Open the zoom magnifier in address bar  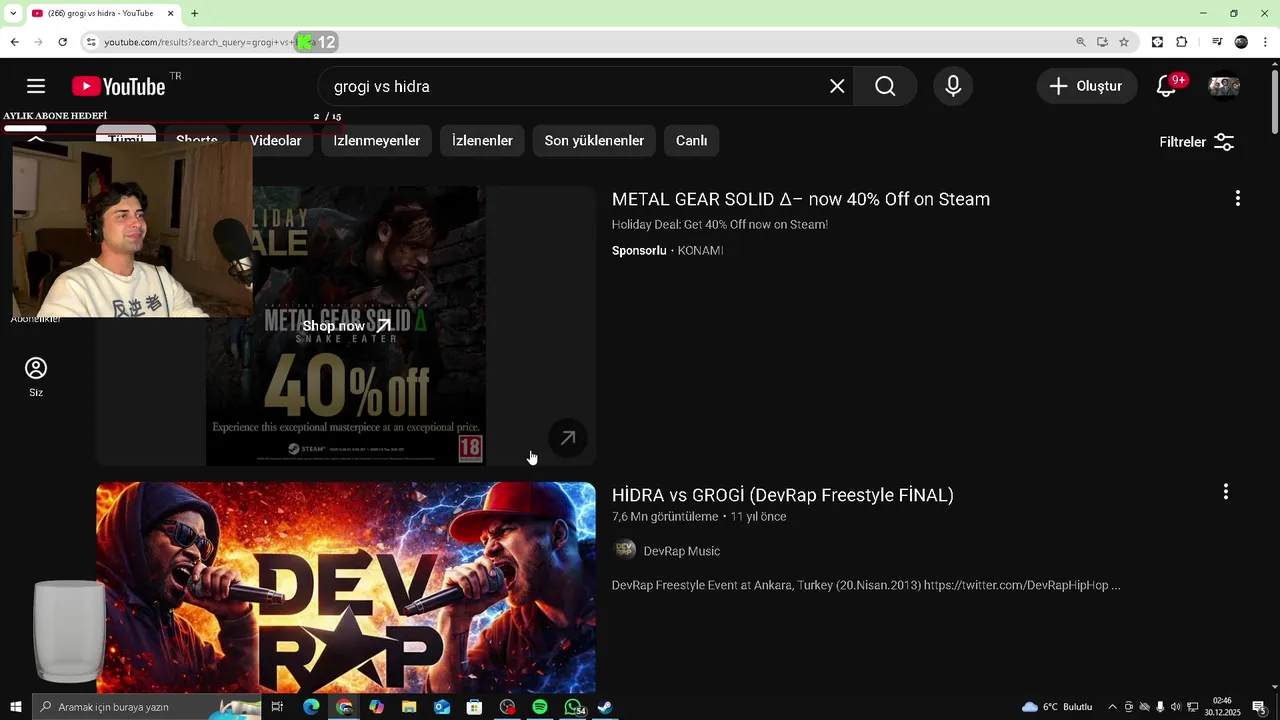coord(1081,42)
